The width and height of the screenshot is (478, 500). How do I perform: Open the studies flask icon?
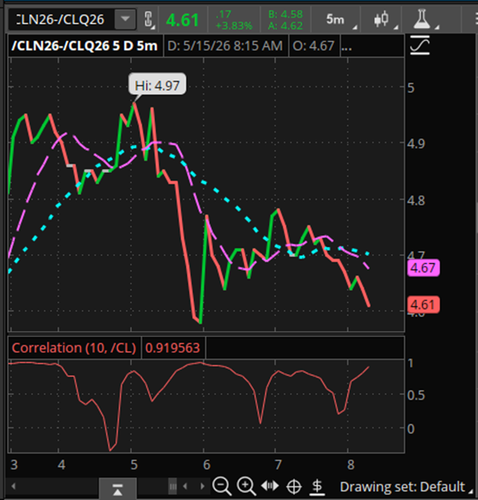click(x=422, y=19)
